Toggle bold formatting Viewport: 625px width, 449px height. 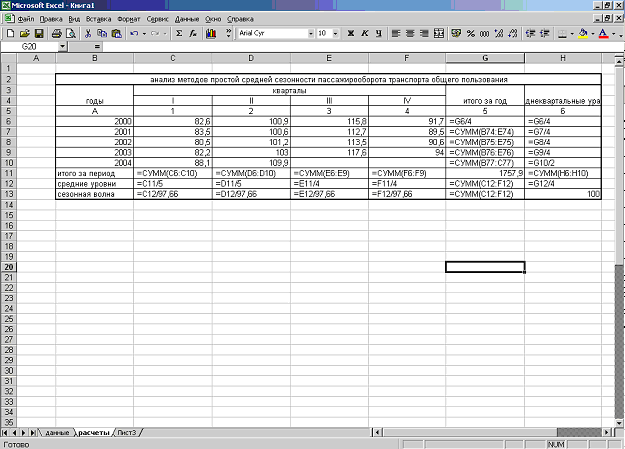point(348,33)
